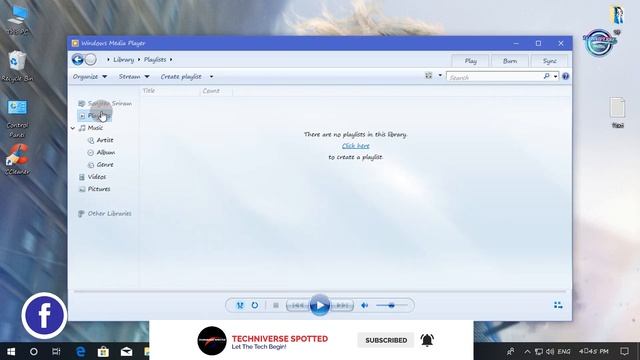
Task: Select Playlists in the navigation pane
Action: (95, 116)
